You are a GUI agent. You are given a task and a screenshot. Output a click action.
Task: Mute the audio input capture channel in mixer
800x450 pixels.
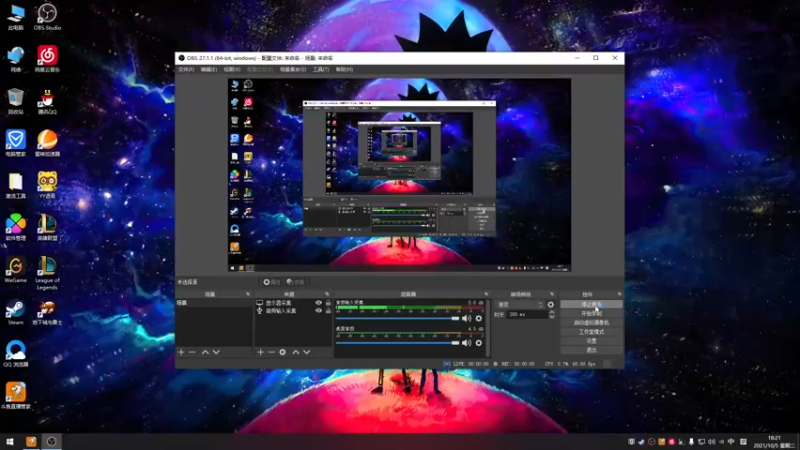tap(466, 318)
